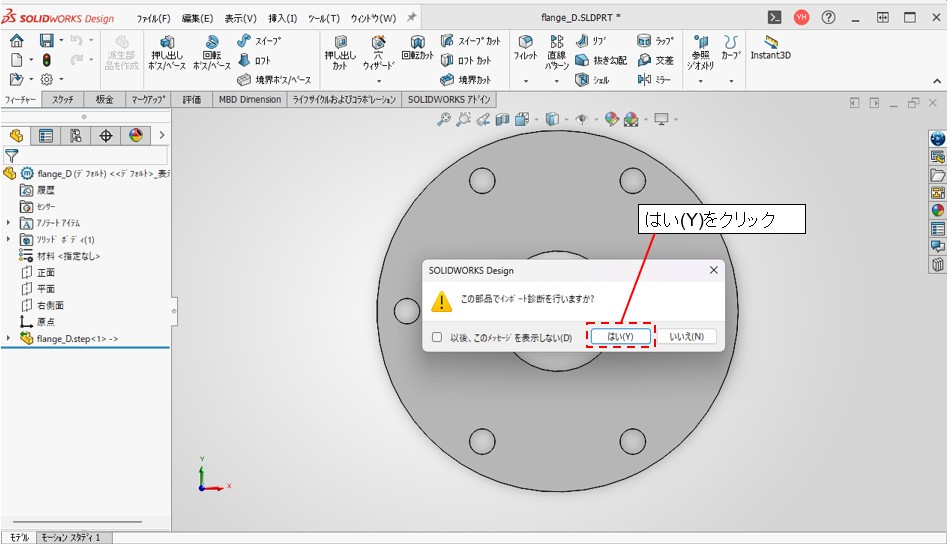
Task: Switch to the スケッチ tab
Action: [x=62, y=99]
